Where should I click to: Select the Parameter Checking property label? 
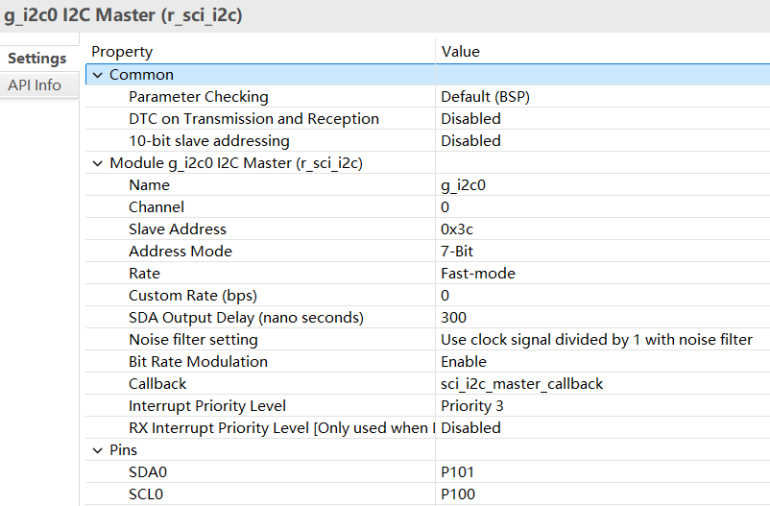pyautogui.click(x=198, y=97)
